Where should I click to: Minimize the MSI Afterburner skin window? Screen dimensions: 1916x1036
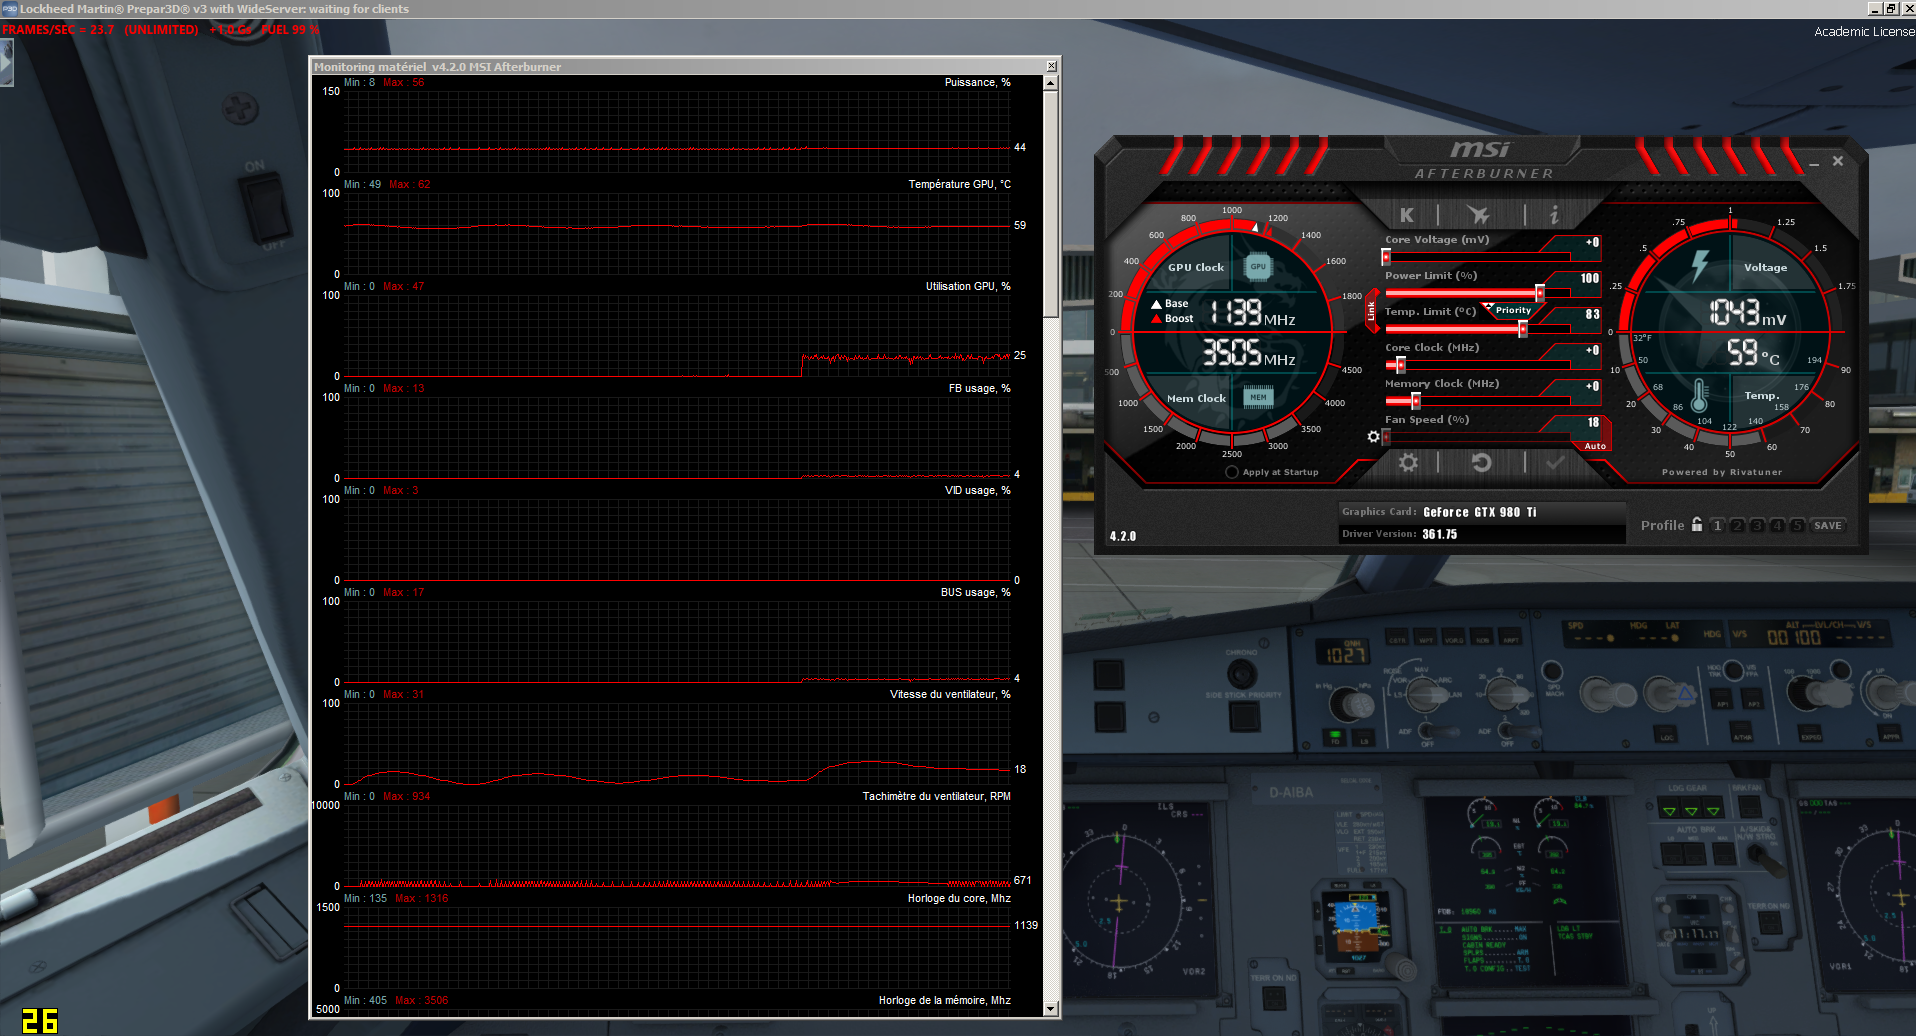1814,162
